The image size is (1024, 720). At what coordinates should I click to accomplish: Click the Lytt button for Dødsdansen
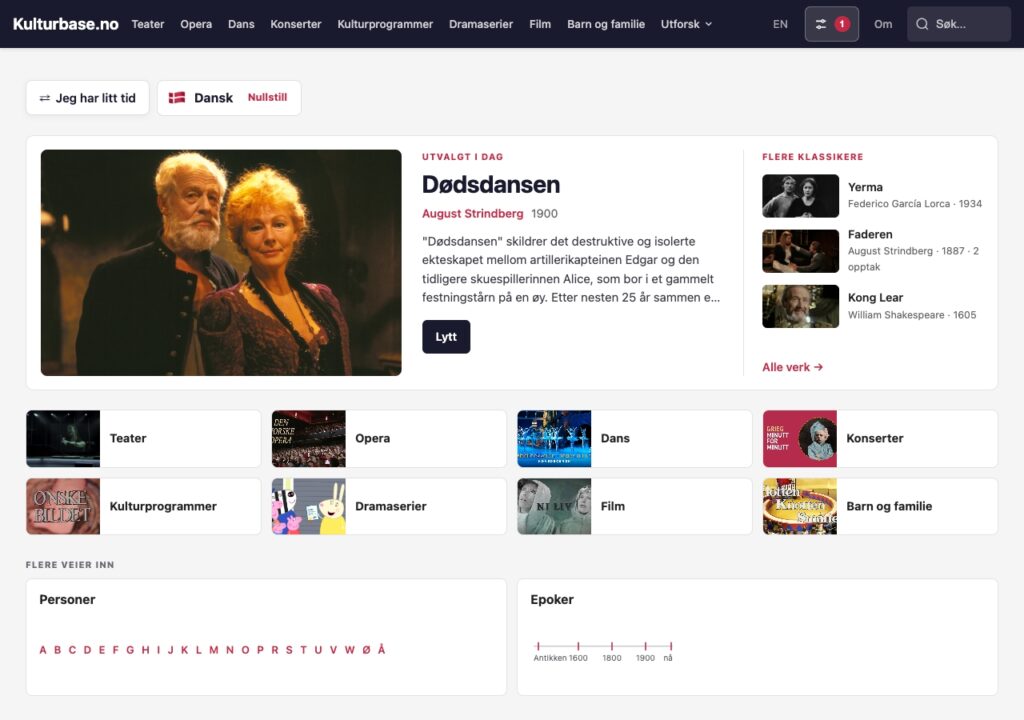446,336
